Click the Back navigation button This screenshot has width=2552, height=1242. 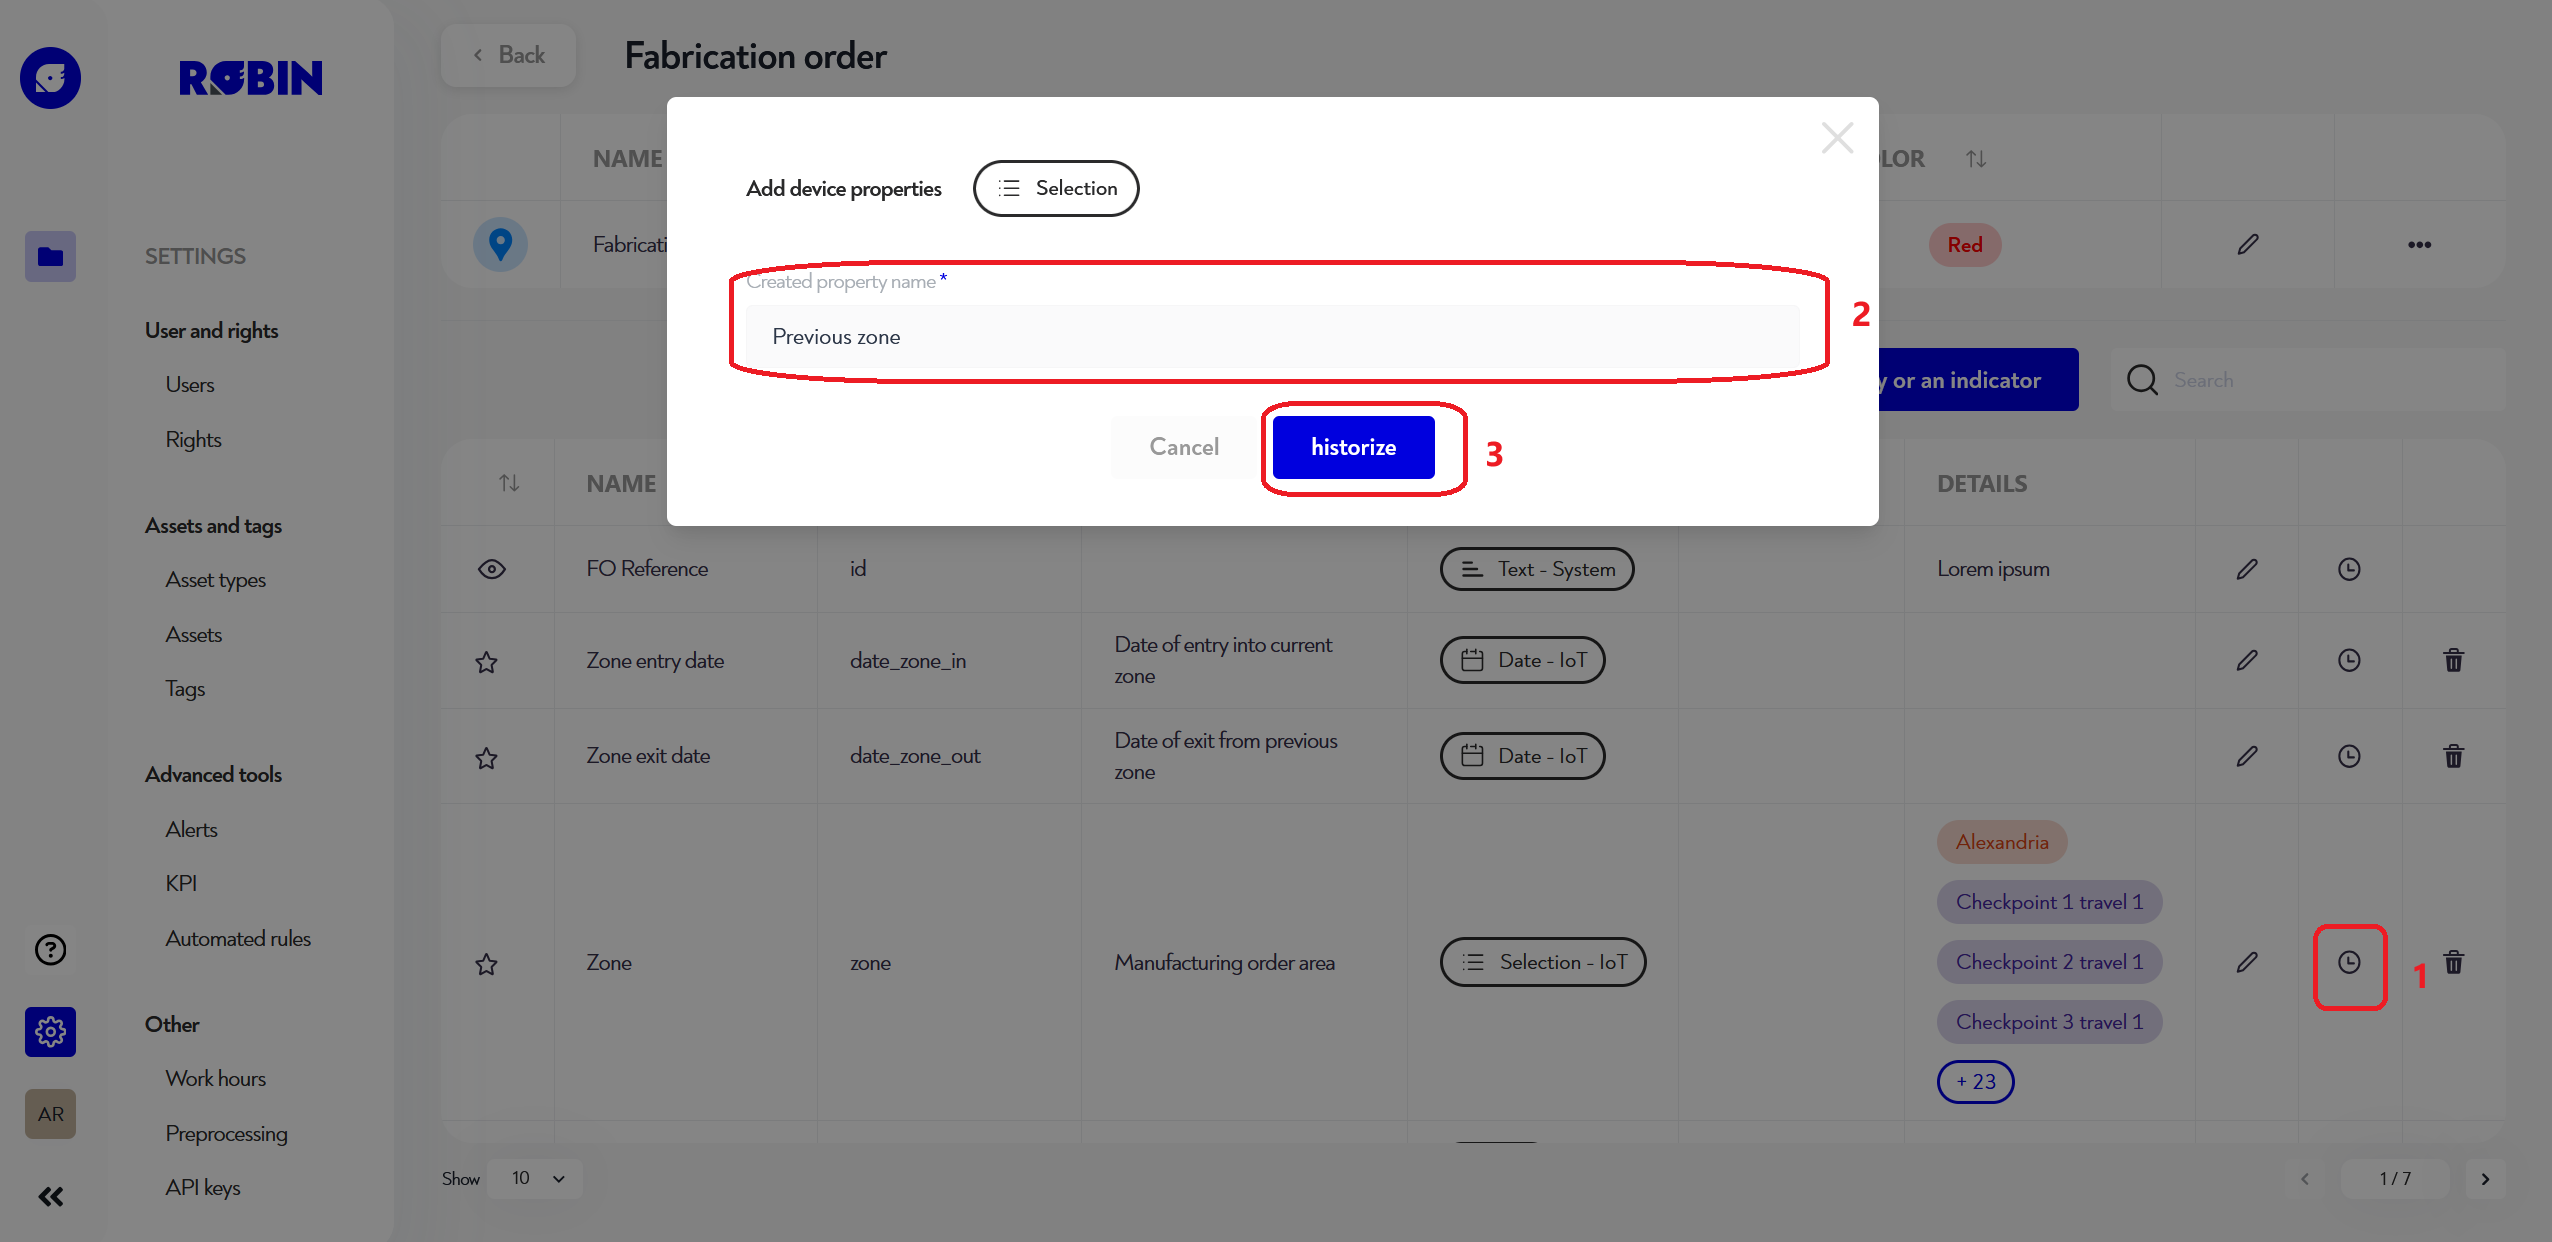(x=508, y=54)
